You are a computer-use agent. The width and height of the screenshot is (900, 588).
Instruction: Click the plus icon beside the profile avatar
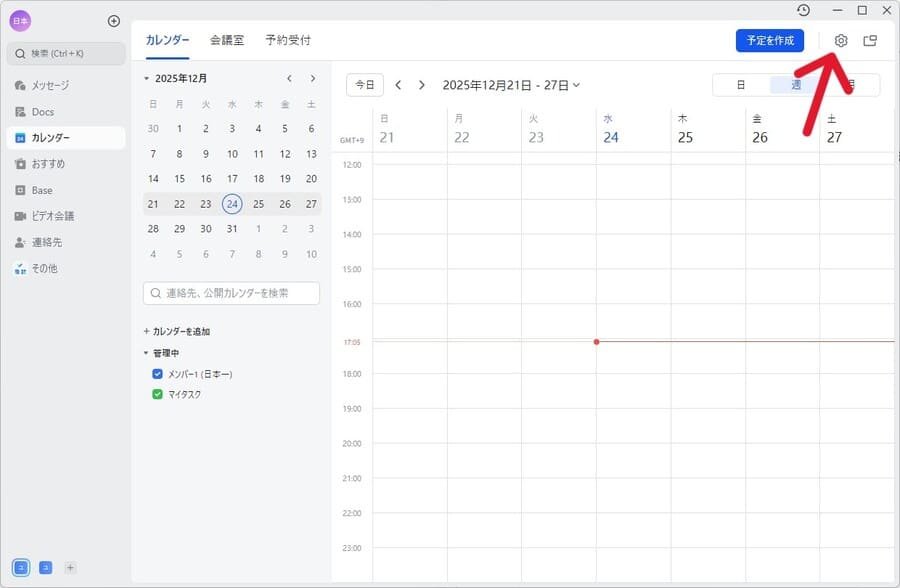[113, 21]
